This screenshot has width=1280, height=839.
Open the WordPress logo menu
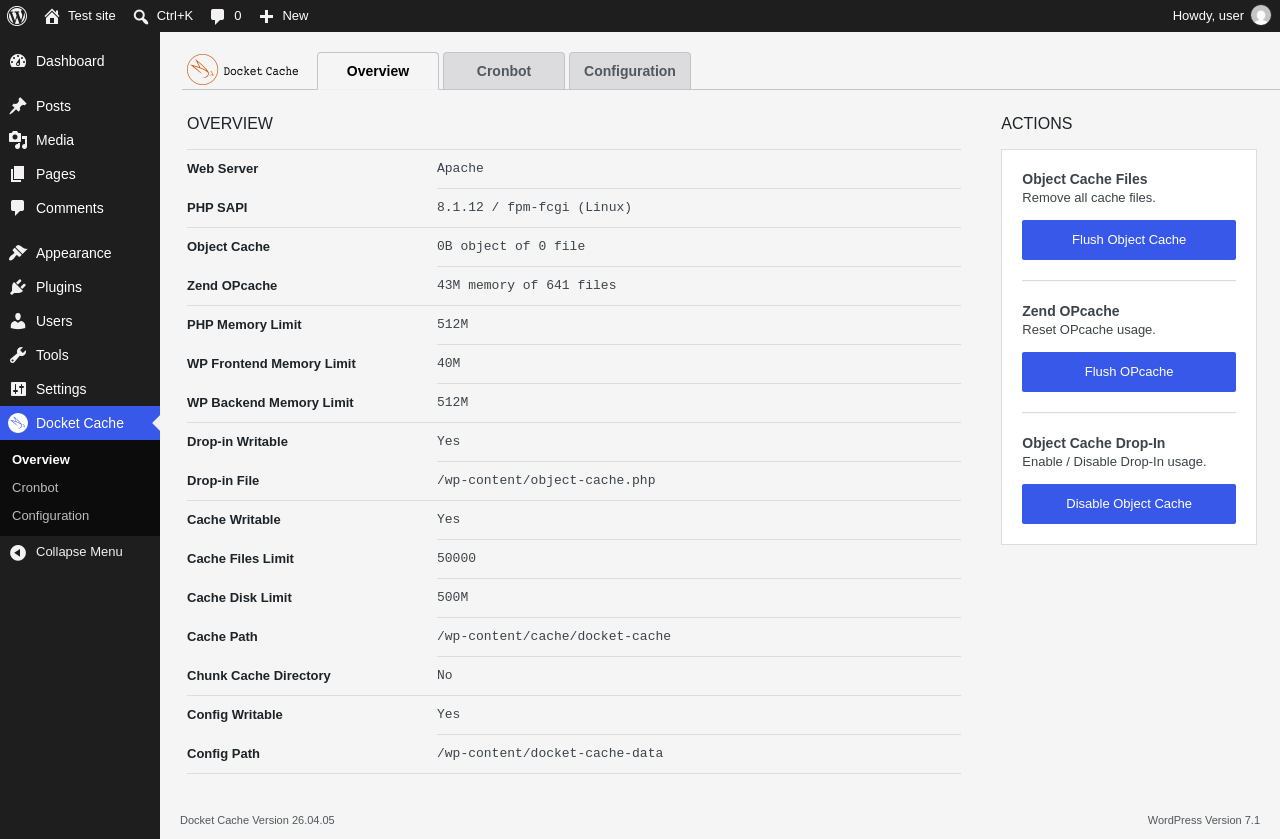click(17, 16)
